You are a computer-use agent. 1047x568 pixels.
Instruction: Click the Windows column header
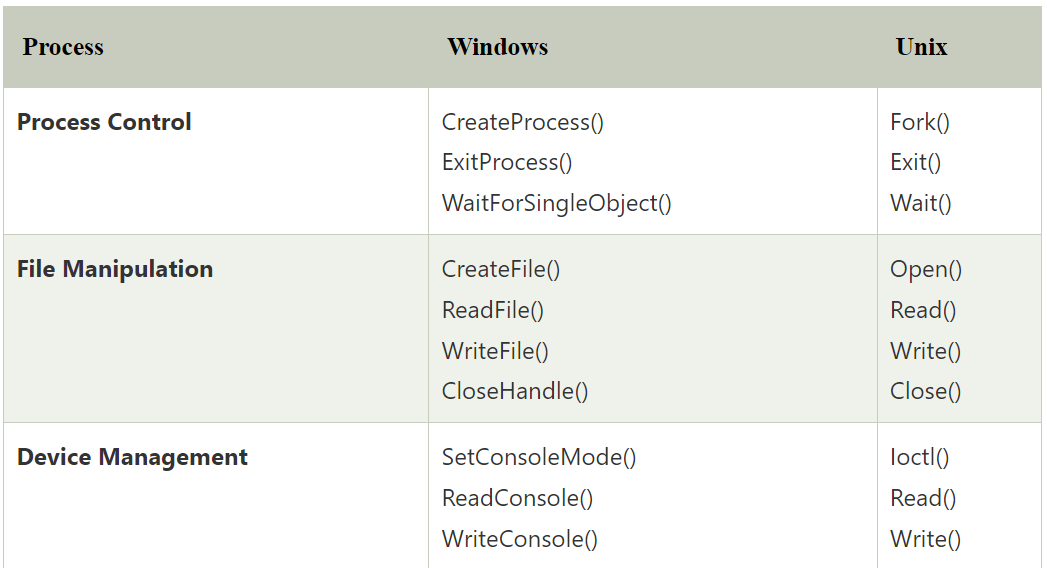[497, 47]
